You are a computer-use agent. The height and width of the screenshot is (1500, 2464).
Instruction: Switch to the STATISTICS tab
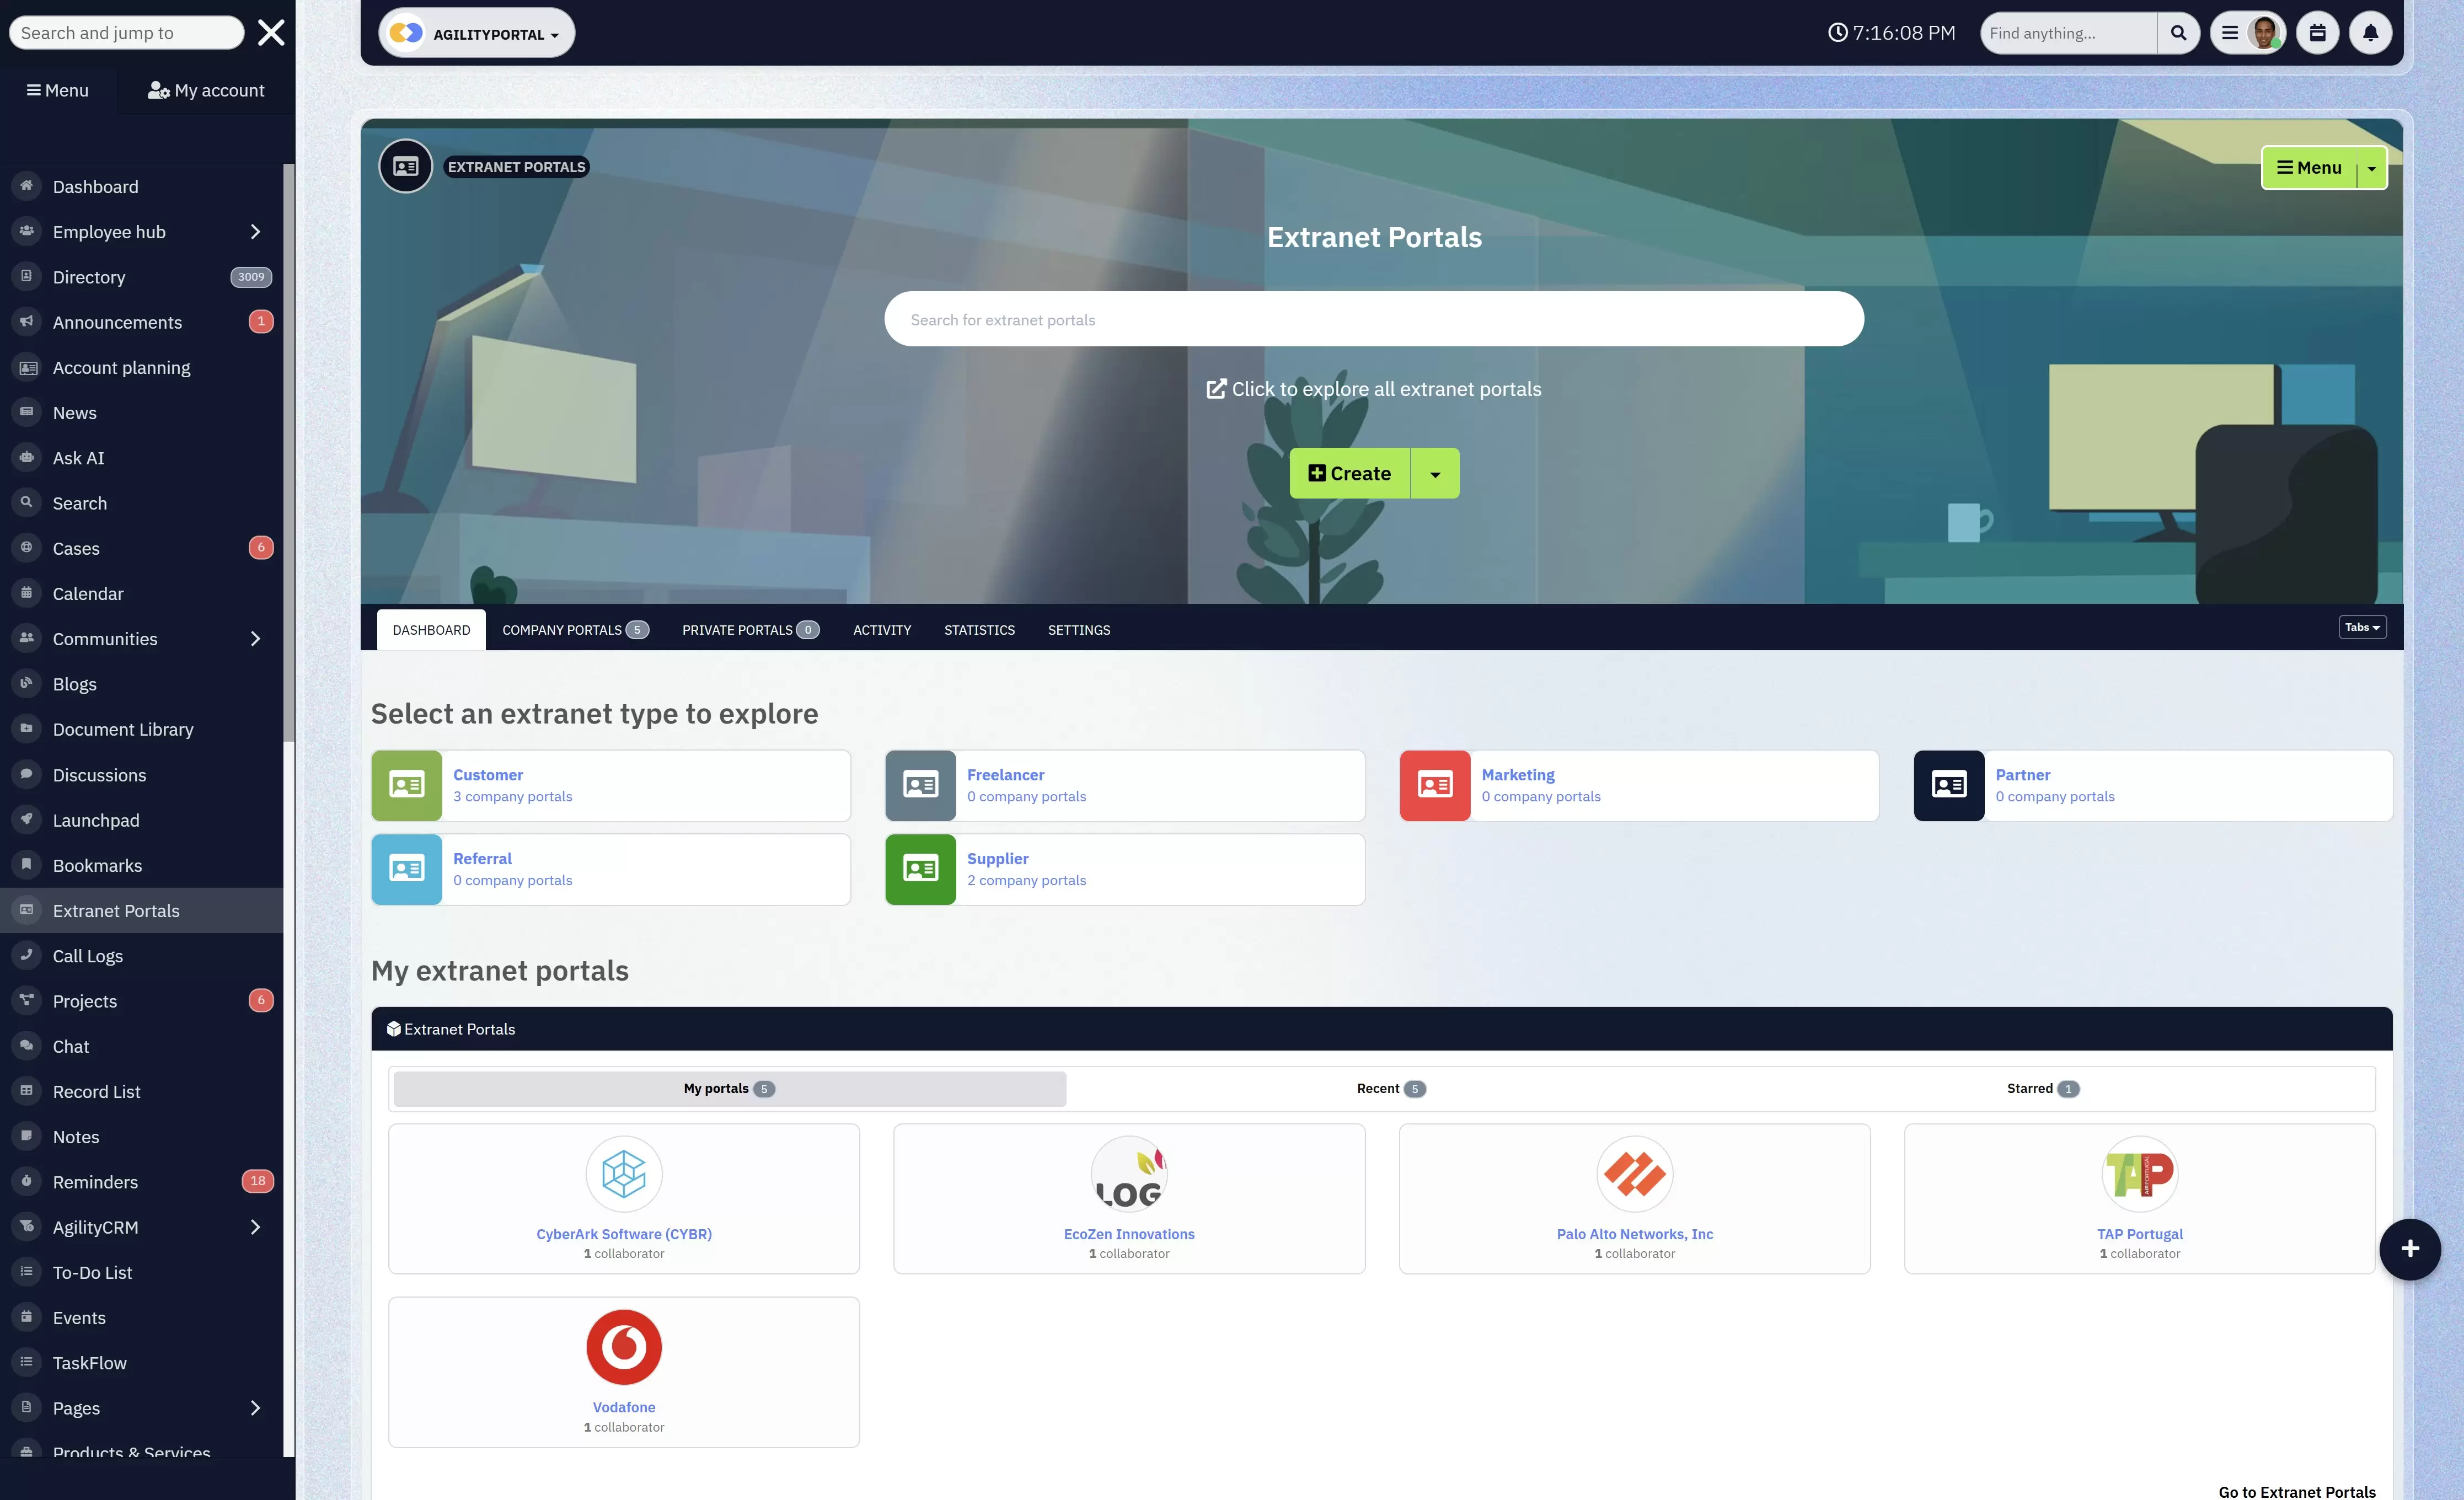pos(979,630)
